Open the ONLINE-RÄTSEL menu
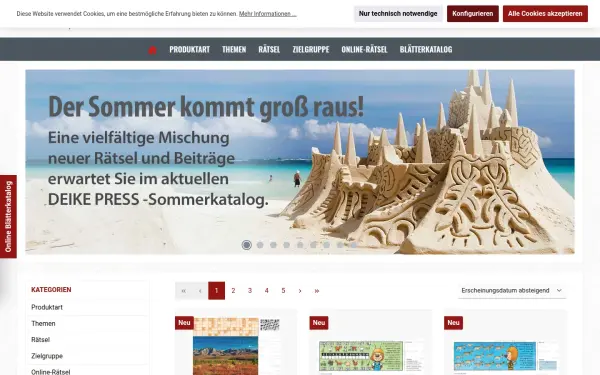 click(x=364, y=49)
